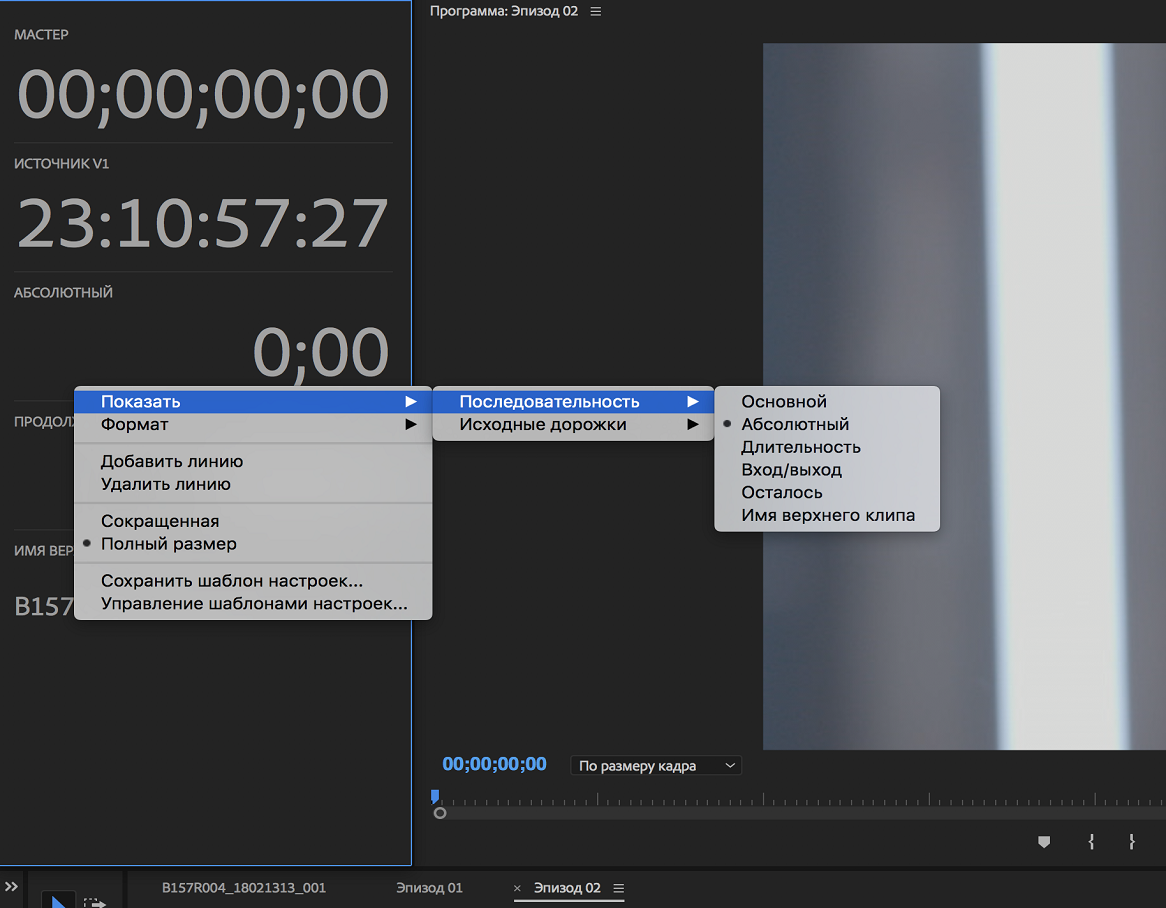
Task: Open the Эпизод 02 sequence tab menu
Action: (620, 888)
